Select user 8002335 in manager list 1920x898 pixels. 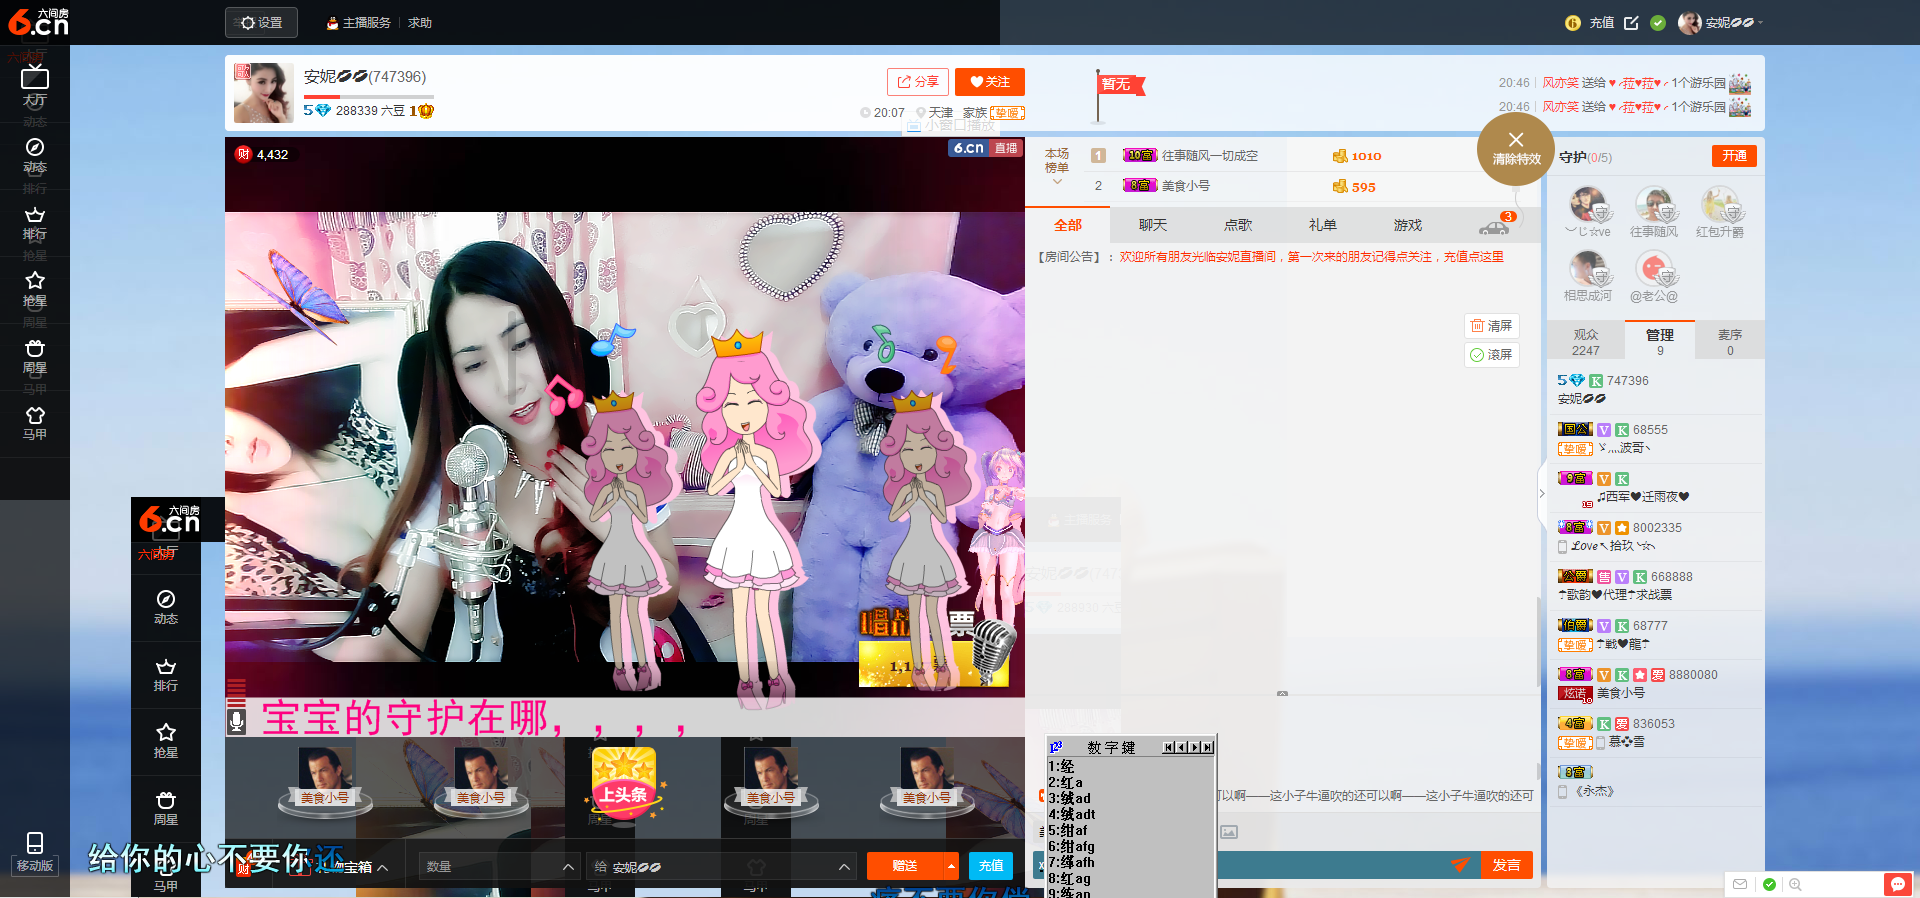coord(1655,537)
